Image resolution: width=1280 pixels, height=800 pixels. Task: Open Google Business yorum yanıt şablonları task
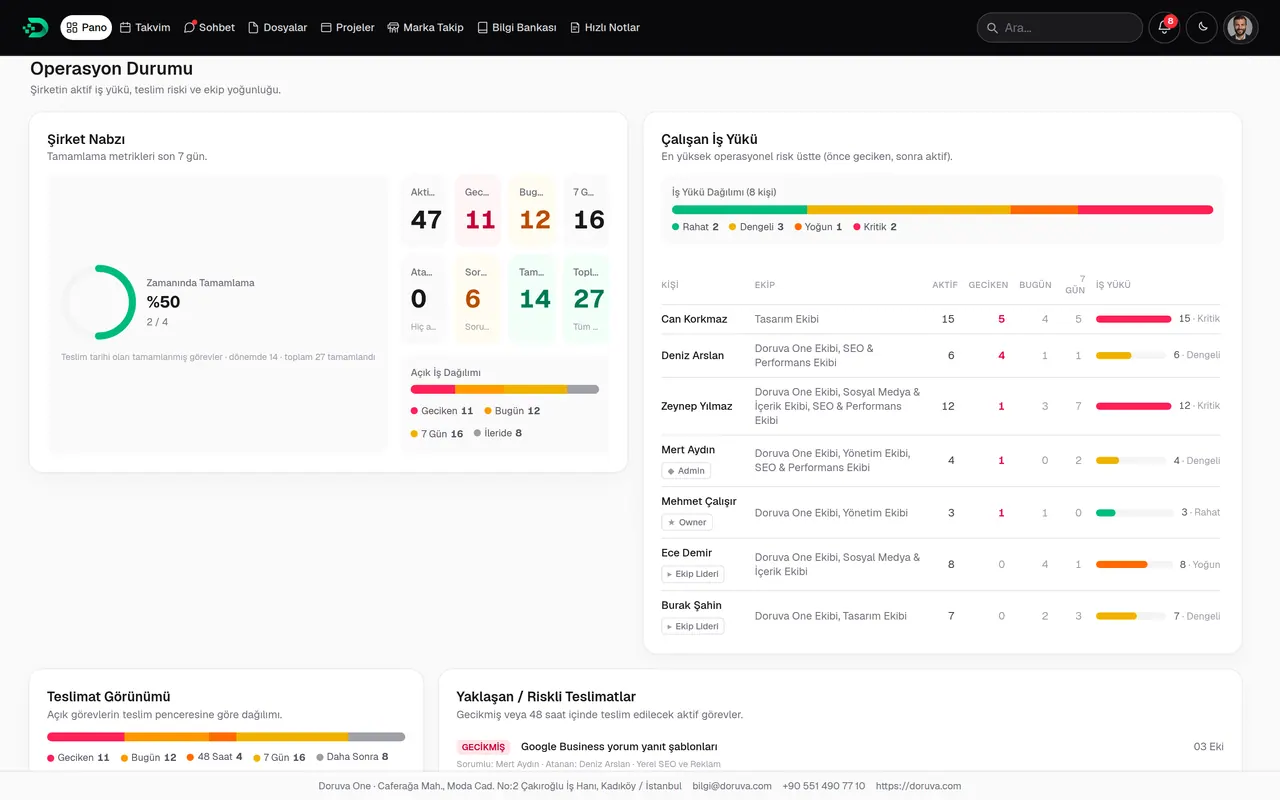click(619, 747)
